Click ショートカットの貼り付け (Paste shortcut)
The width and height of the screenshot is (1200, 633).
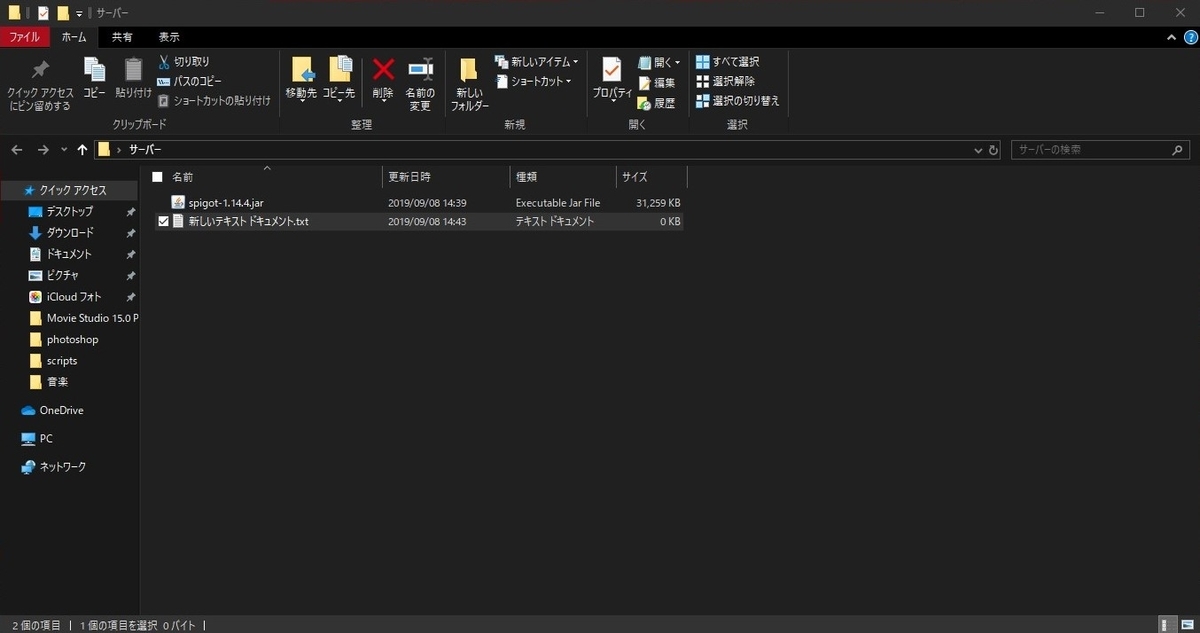click(x=214, y=100)
